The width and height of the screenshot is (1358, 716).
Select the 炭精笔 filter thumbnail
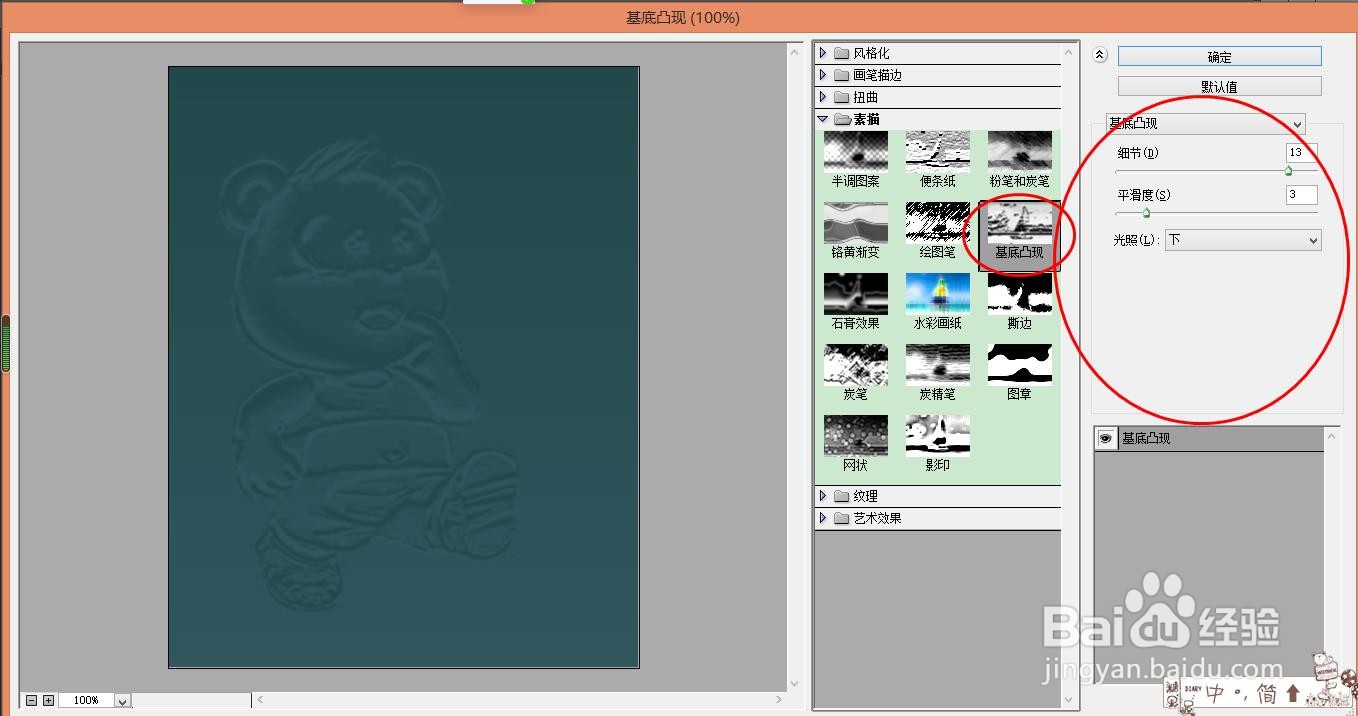[937, 364]
